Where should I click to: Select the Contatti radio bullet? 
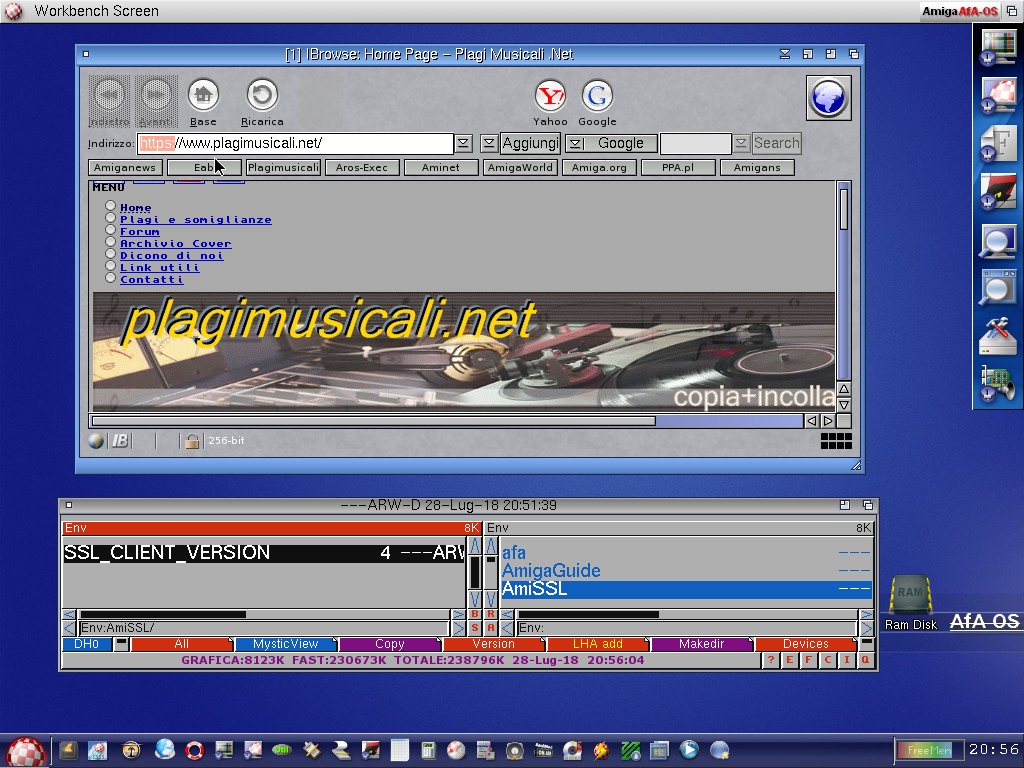(111, 279)
